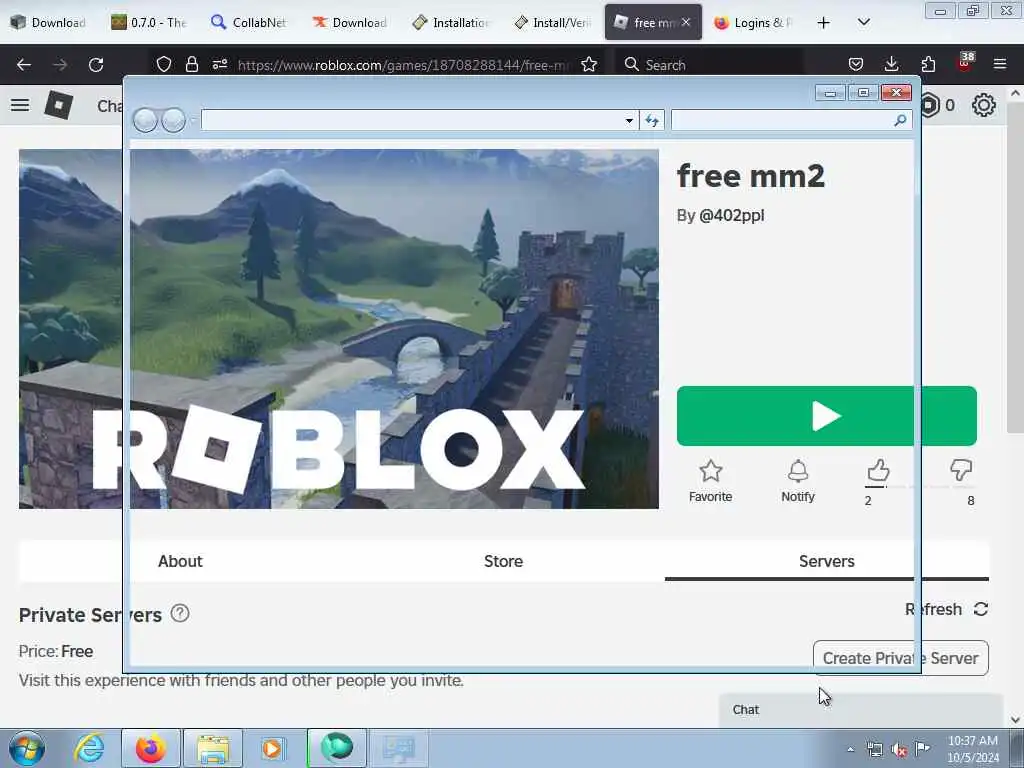The image size is (1024, 768).
Task: Open the Firefox application hamburger menu
Action: point(1000,64)
